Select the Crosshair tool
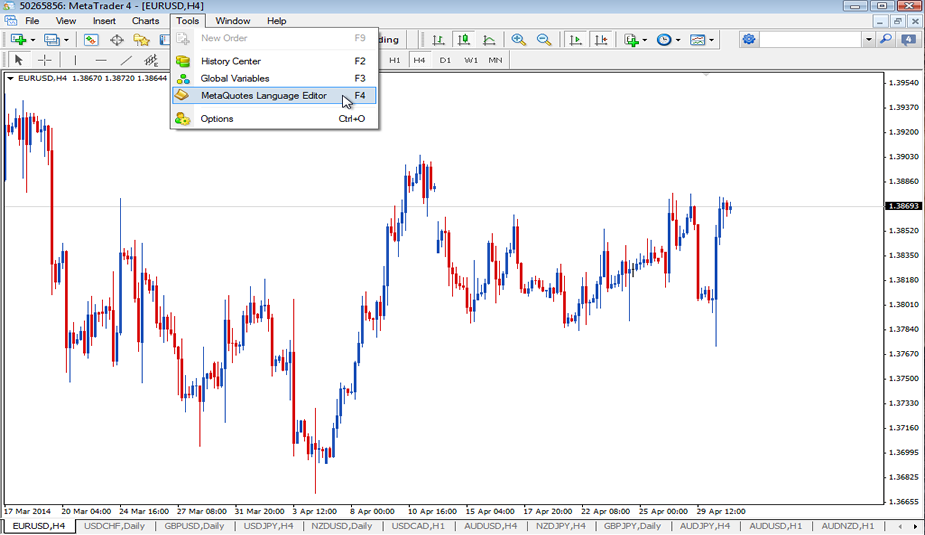Screen dimensions: 925x535 44,60
